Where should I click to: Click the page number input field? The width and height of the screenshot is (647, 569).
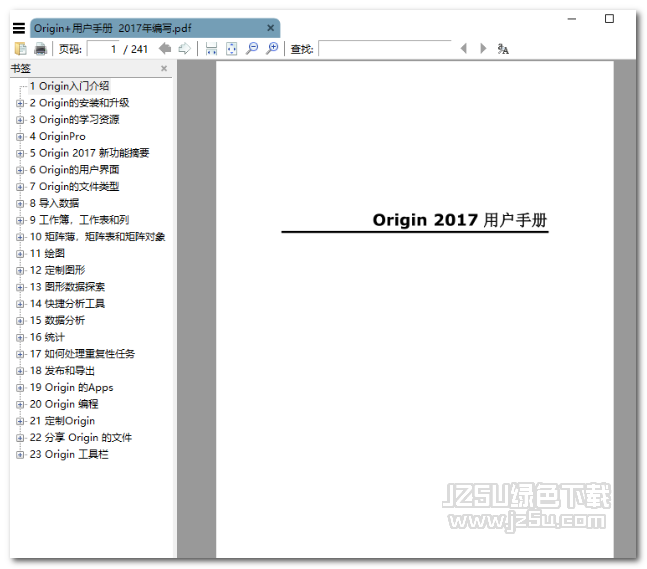tap(103, 49)
